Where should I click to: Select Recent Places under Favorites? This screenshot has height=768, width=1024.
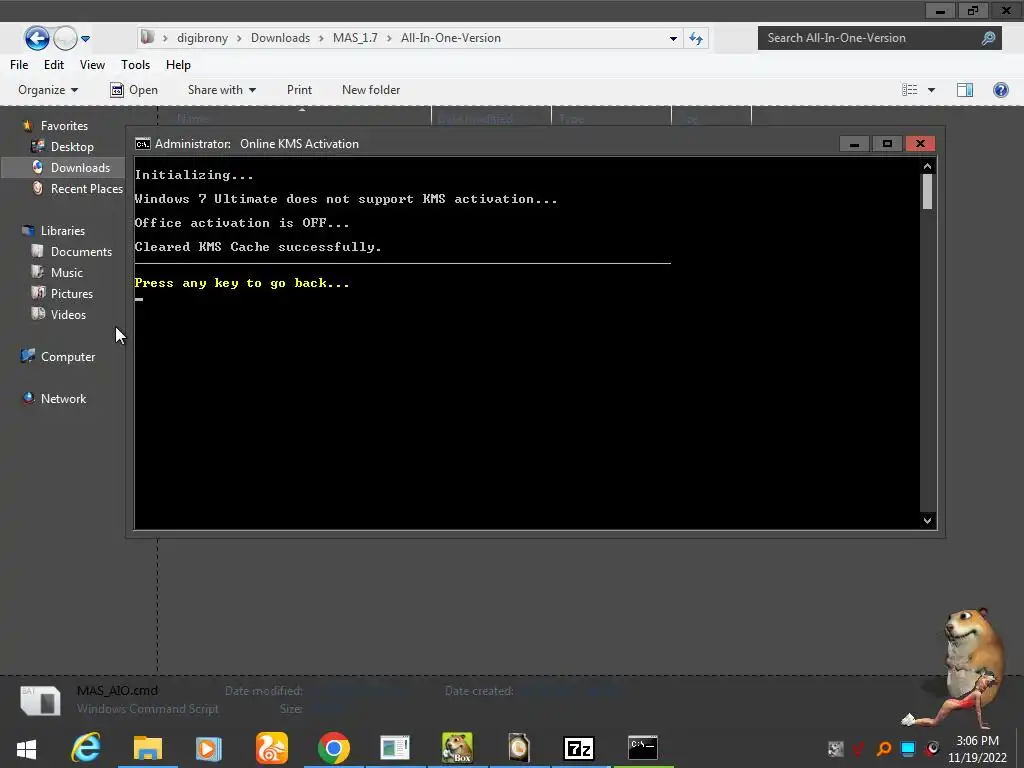[87, 189]
